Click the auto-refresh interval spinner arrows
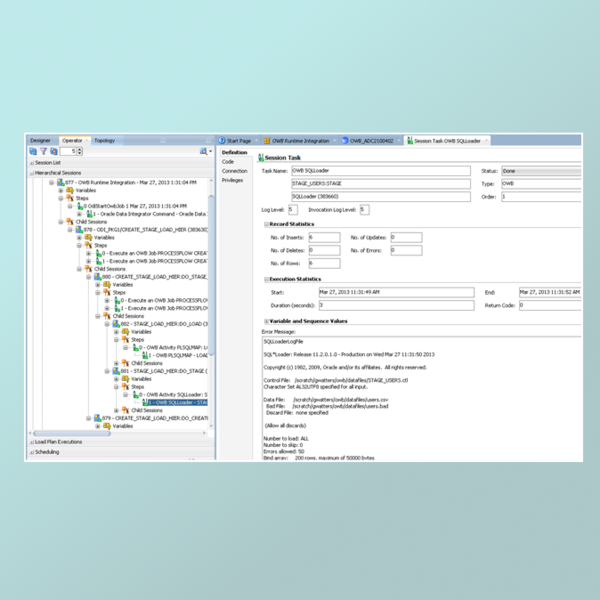This screenshot has height=600, width=600. [81, 151]
